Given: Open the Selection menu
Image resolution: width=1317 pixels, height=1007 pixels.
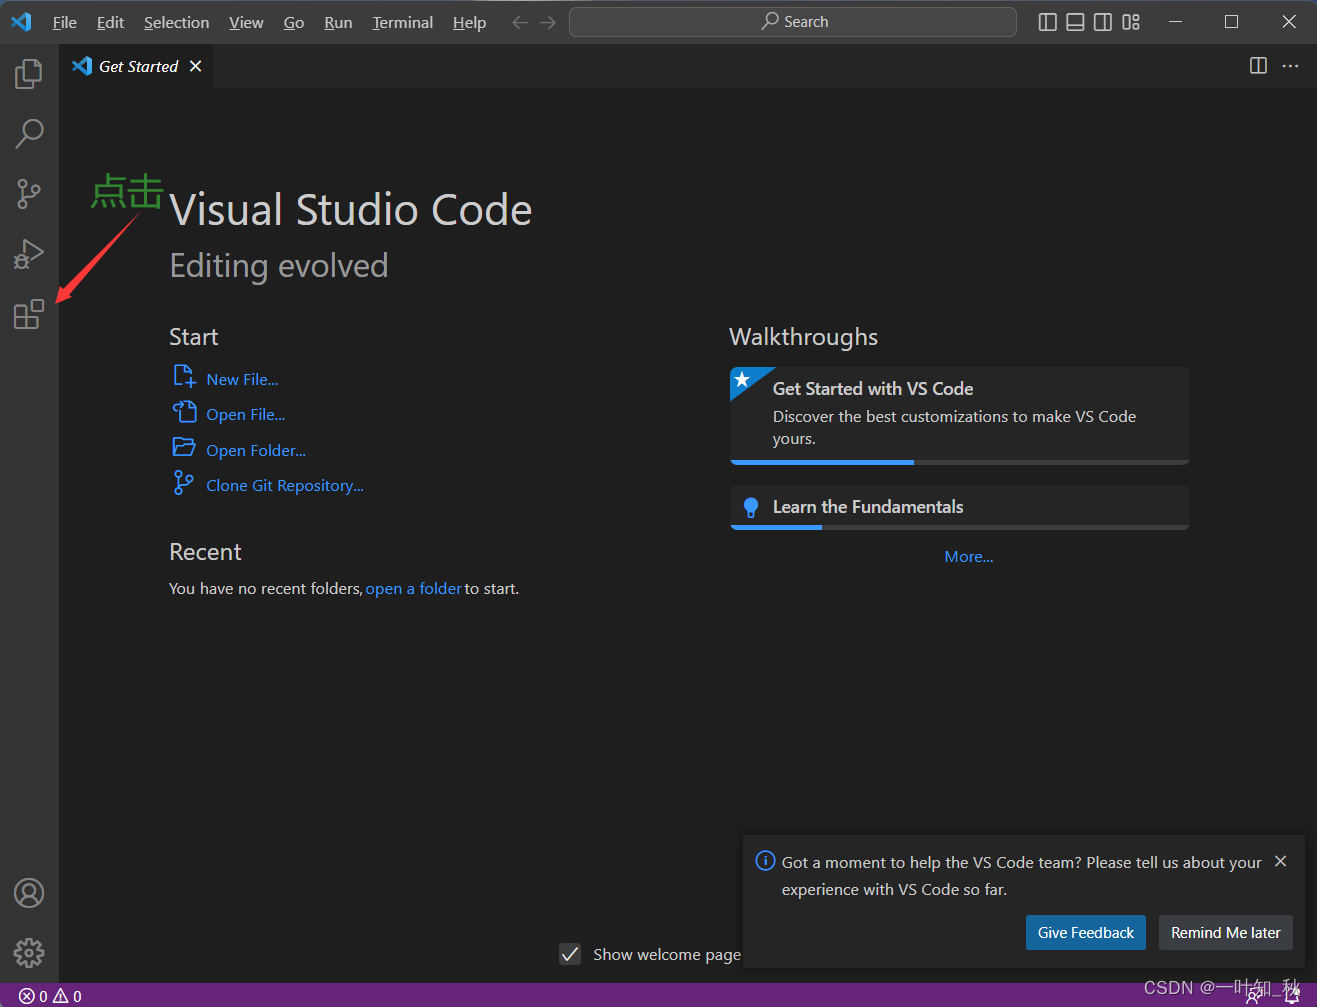Looking at the screenshot, I should [176, 22].
